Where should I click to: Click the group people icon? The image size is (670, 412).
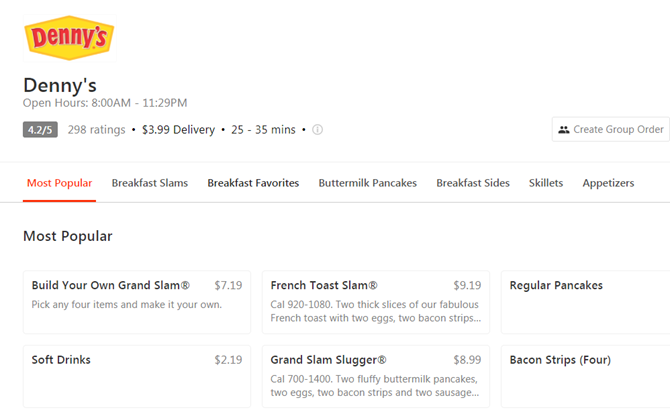(x=564, y=129)
